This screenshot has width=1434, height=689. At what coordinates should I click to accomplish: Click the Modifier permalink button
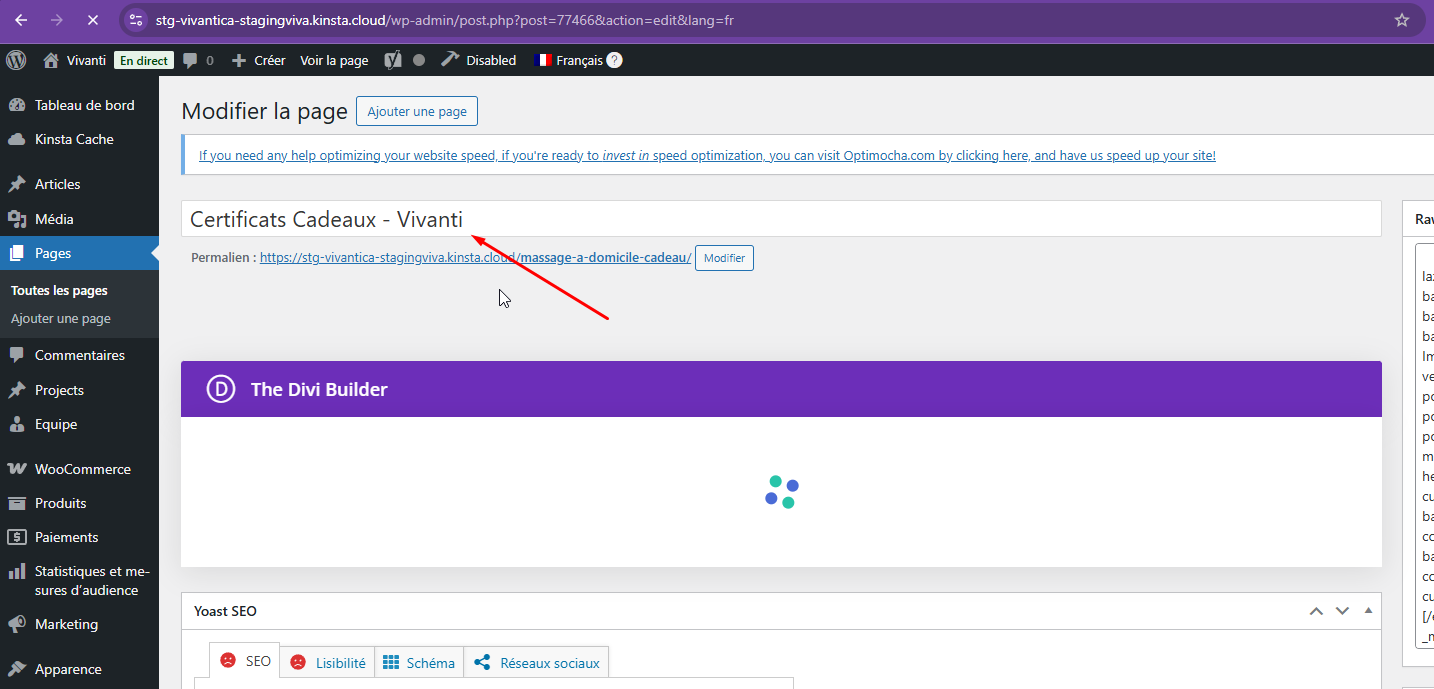click(724, 258)
